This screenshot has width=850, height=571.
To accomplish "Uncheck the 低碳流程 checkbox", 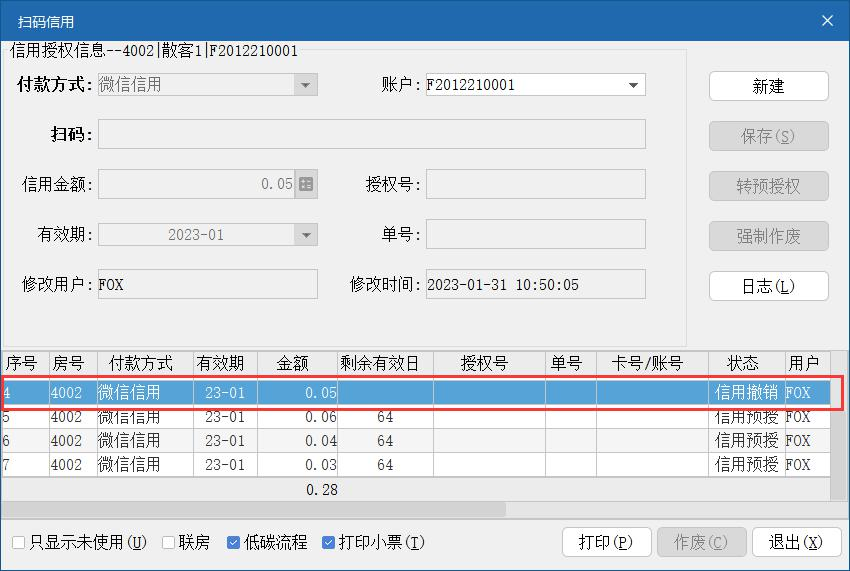I will (x=233, y=542).
